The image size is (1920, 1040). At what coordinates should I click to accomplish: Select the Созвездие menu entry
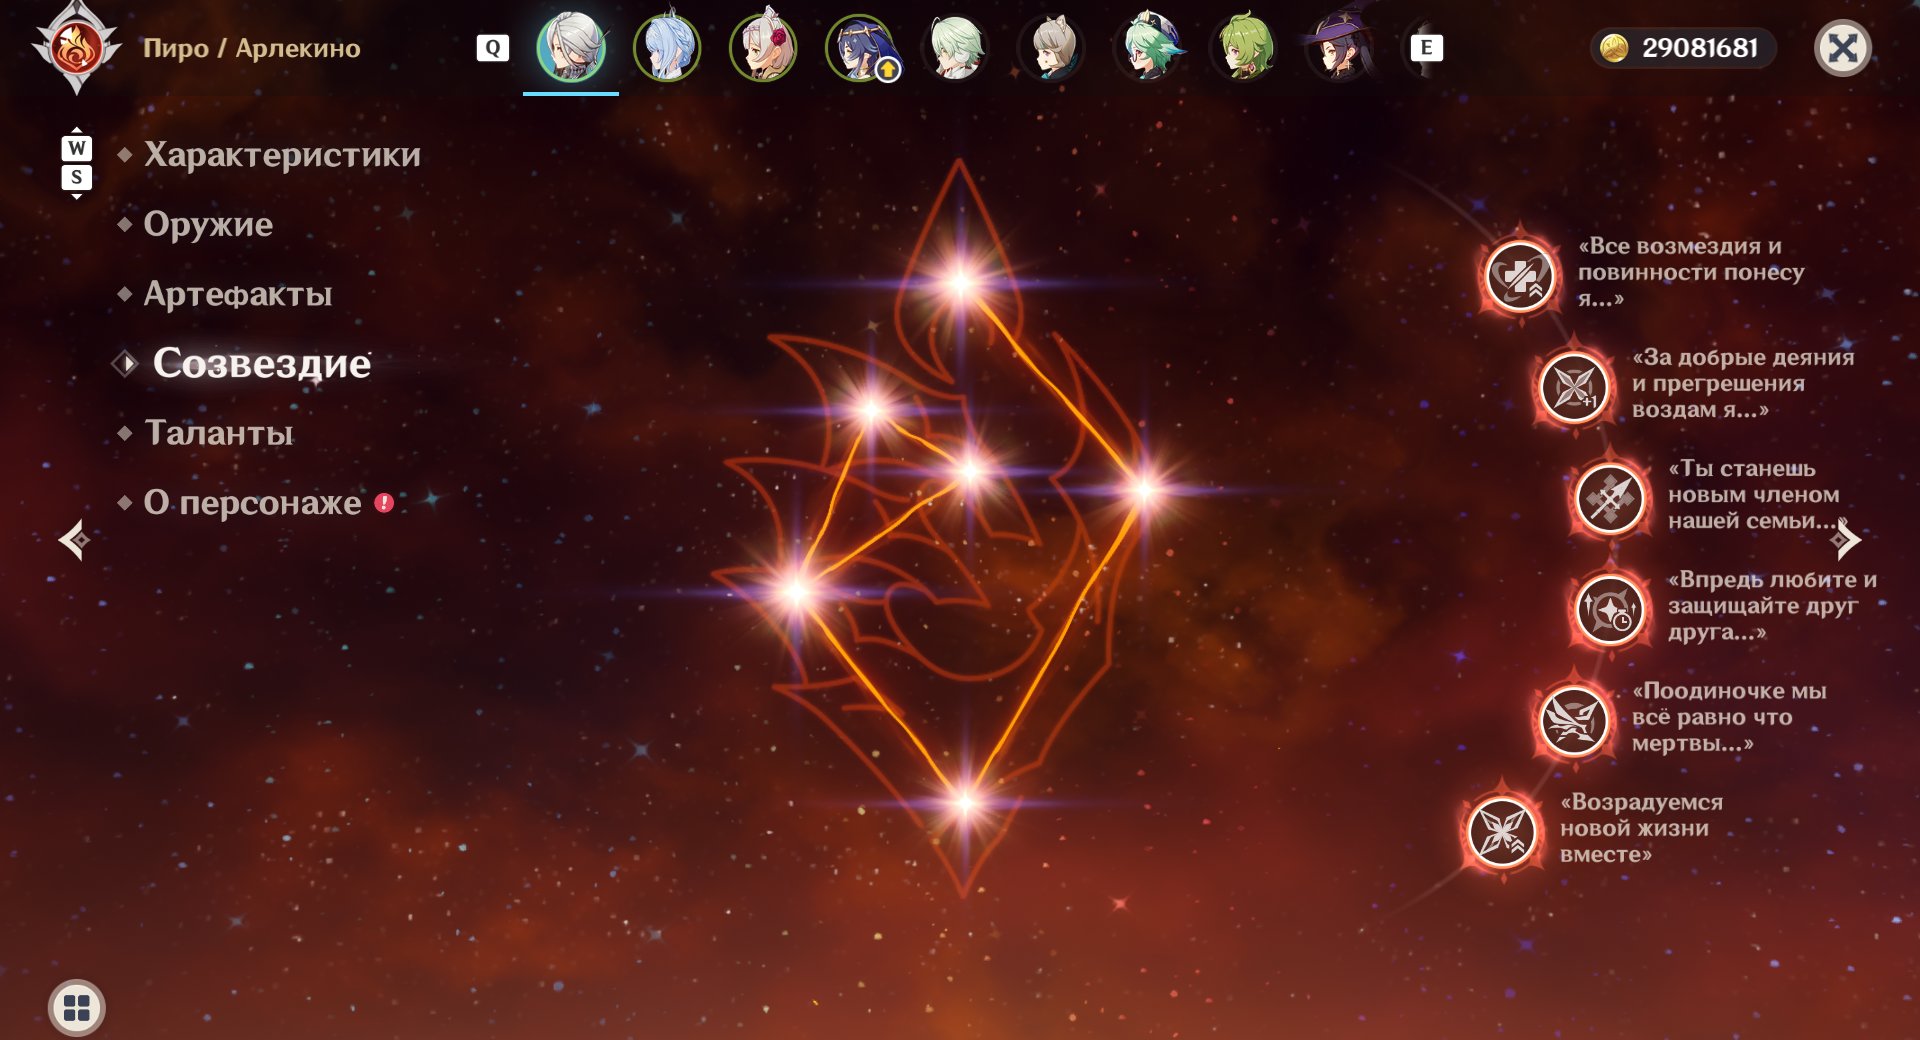(261, 363)
